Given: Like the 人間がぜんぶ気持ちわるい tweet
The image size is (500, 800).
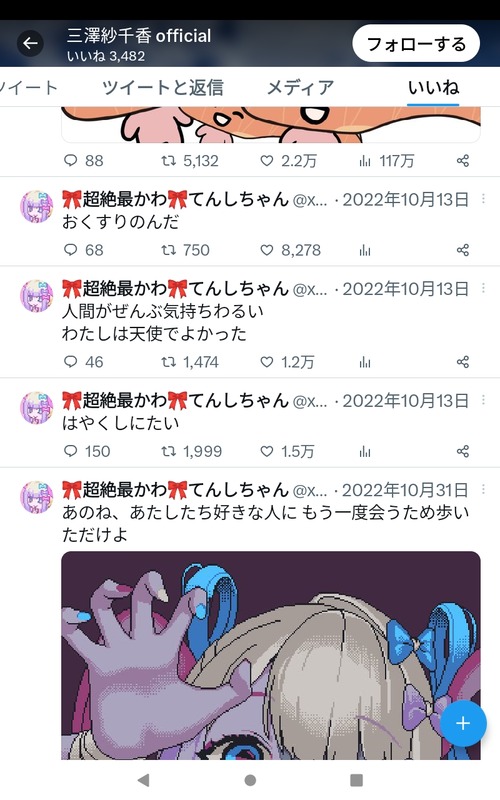Looking at the screenshot, I should pyautogui.click(x=267, y=362).
